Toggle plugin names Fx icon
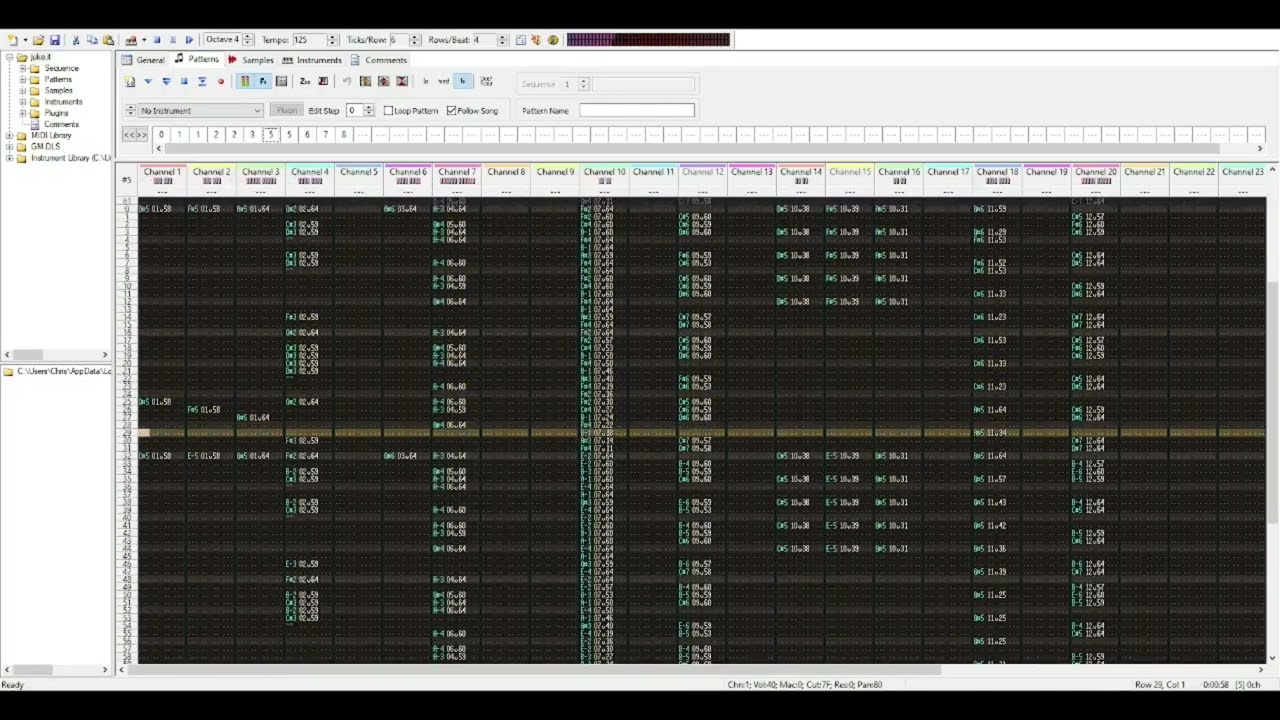 [x=263, y=81]
